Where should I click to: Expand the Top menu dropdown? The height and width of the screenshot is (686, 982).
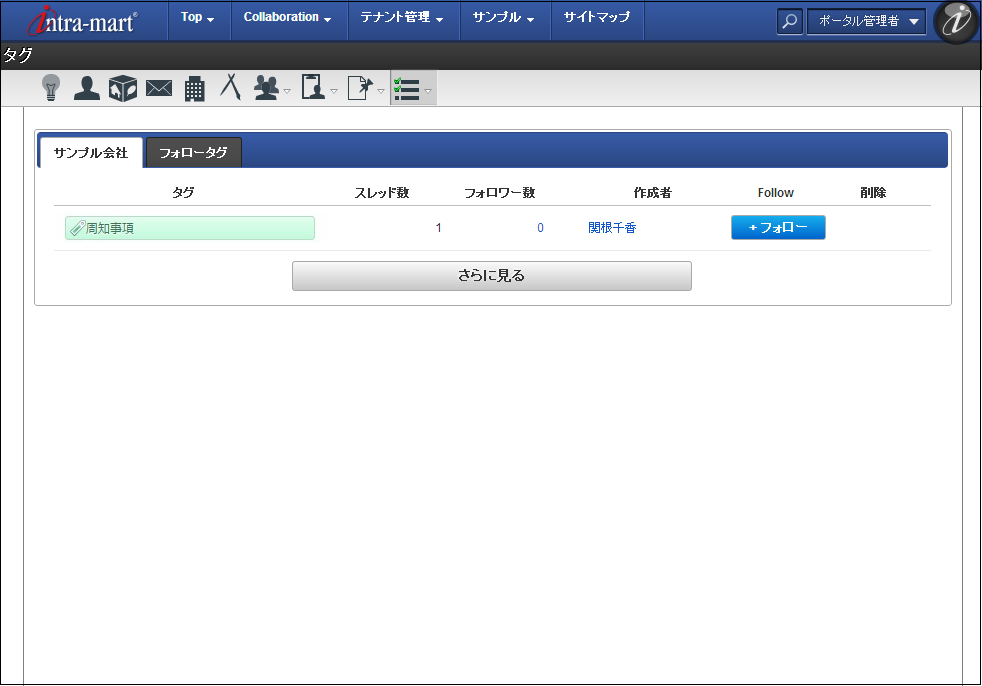tap(197, 18)
